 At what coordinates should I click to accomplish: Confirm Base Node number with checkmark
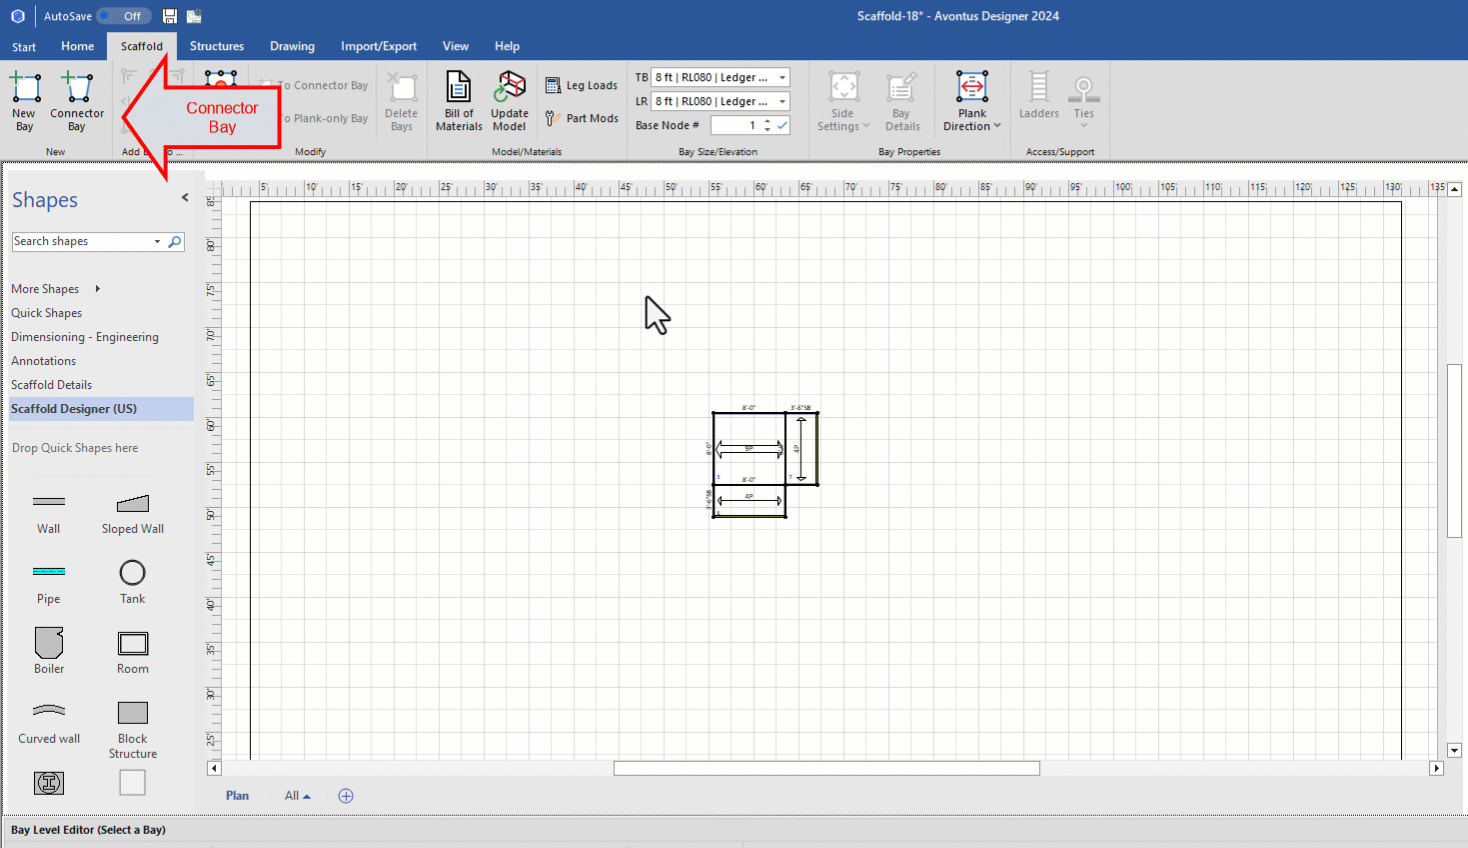tap(782, 125)
